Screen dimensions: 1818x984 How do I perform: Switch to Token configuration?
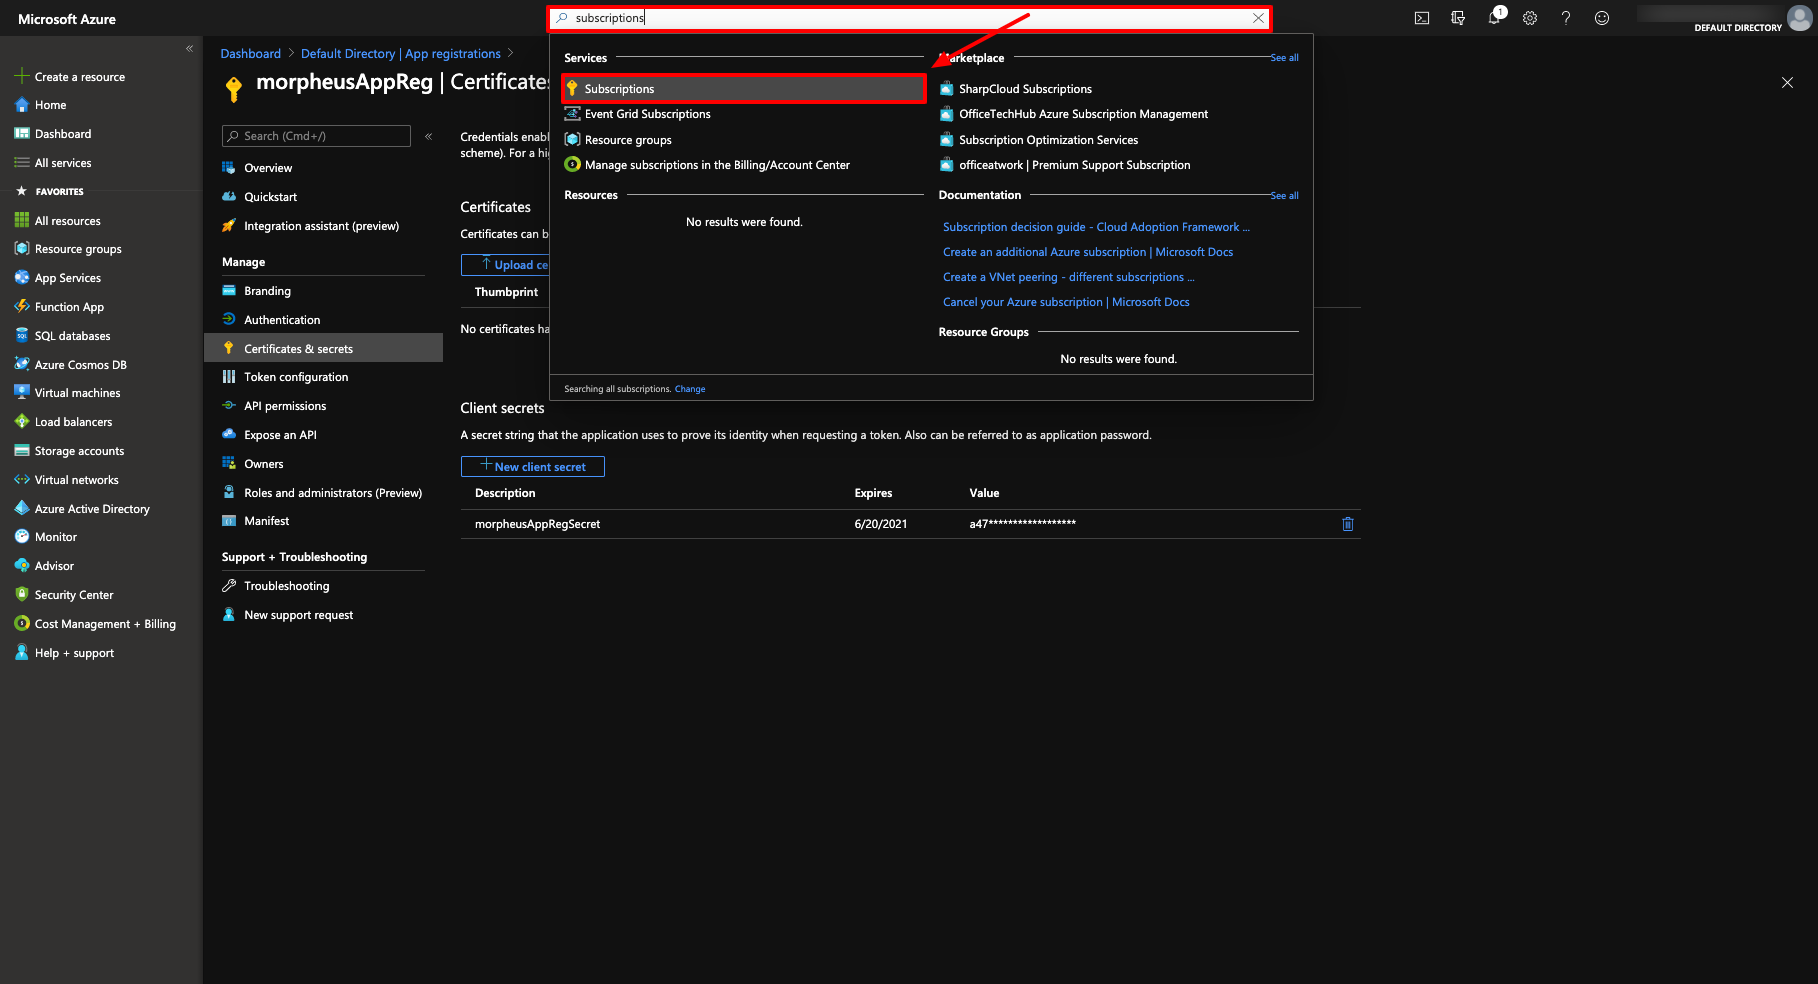294,376
